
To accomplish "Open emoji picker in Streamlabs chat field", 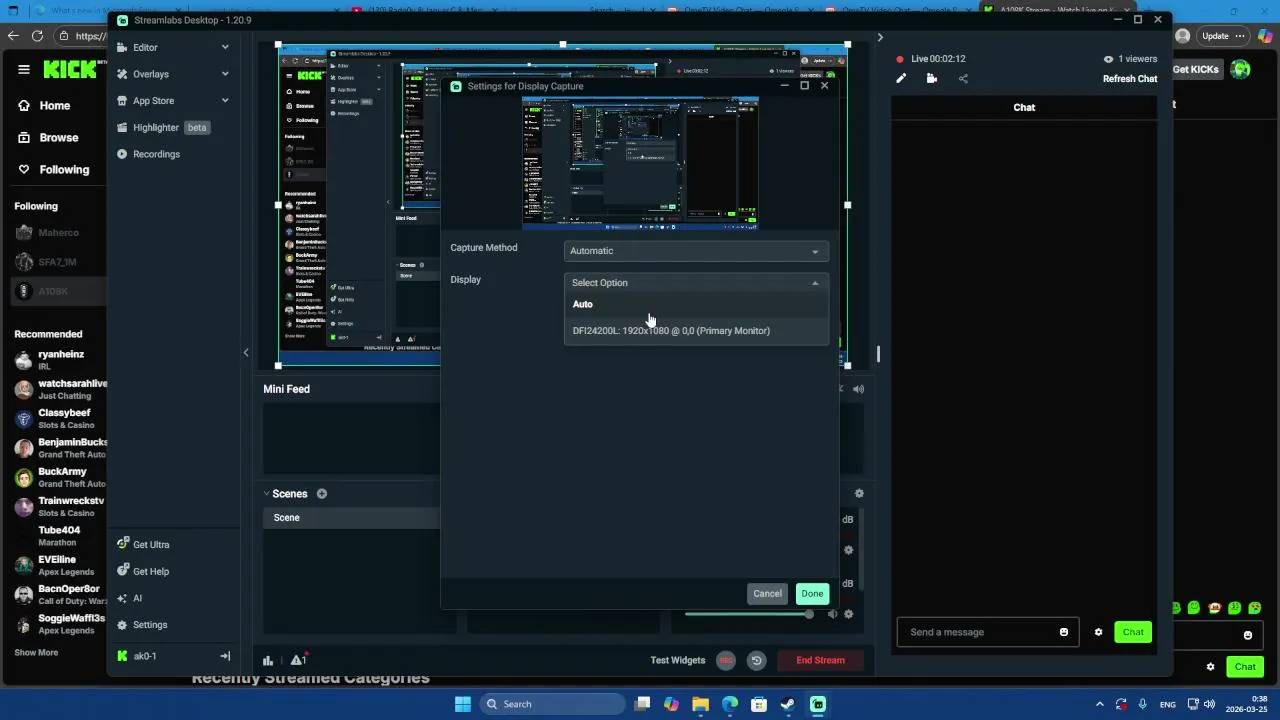I will [x=1064, y=632].
